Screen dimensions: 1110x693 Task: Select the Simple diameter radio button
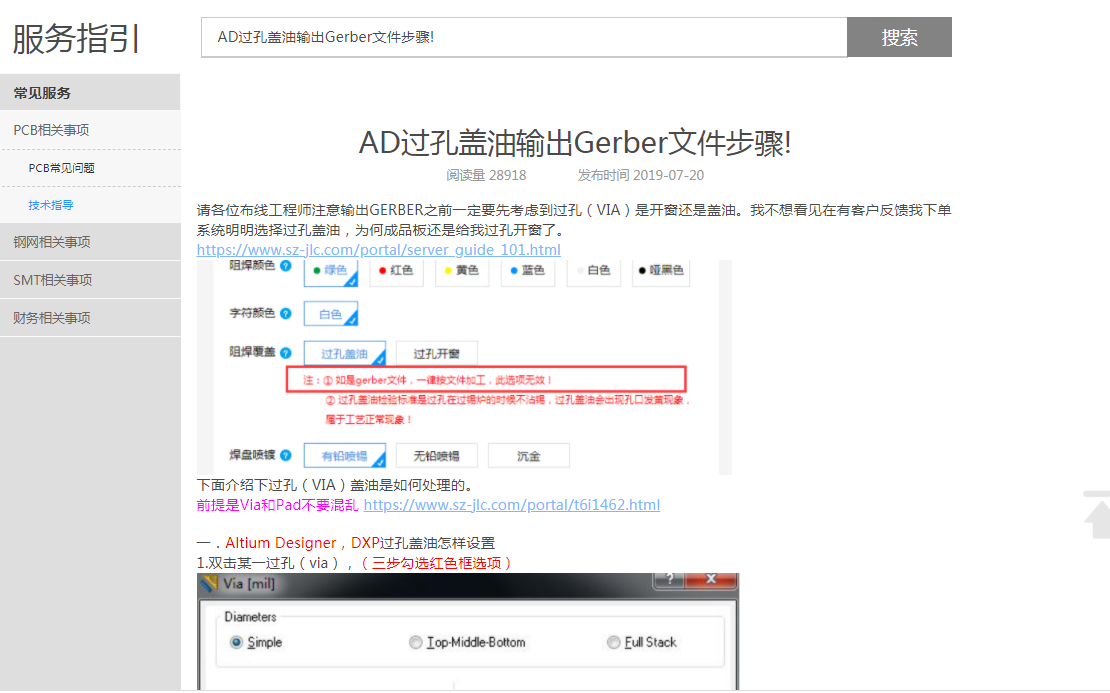pyautogui.click(x=236, y=642)
